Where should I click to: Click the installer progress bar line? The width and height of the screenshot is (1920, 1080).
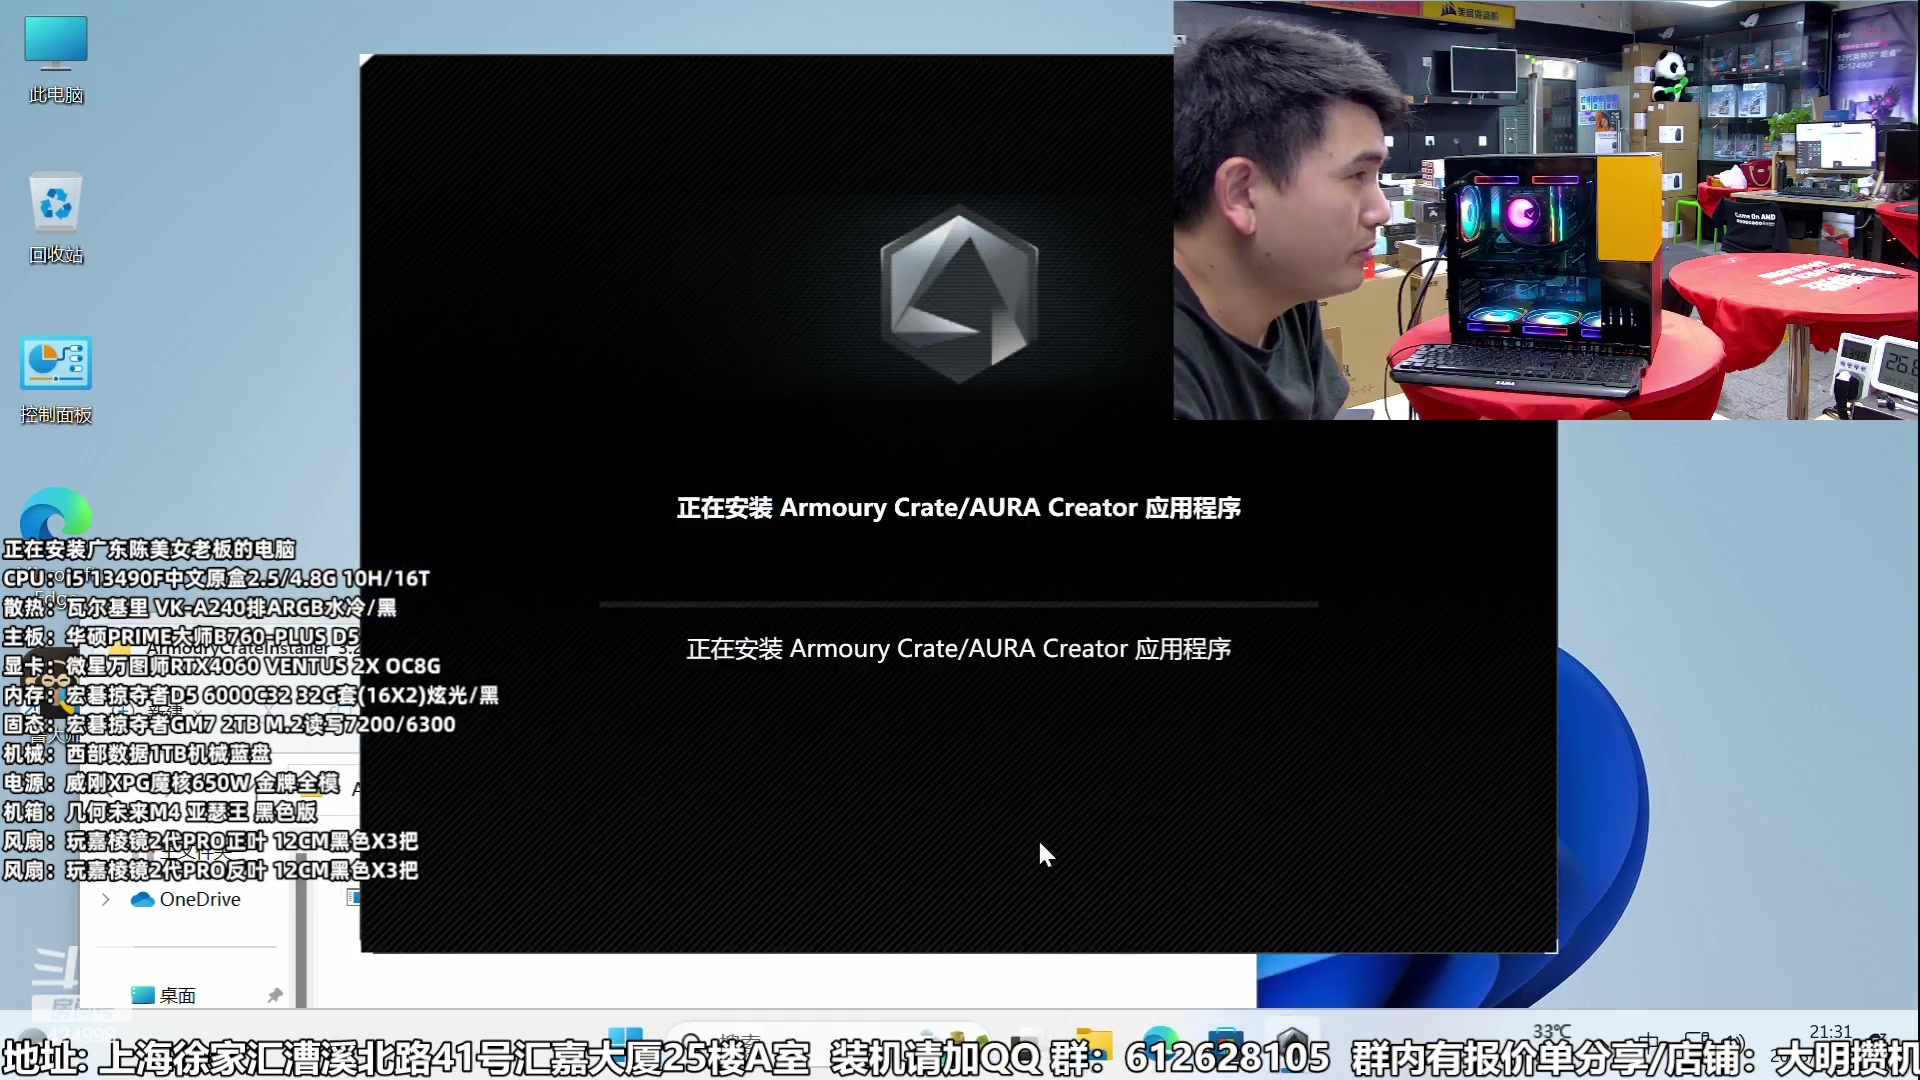(958, 604)
